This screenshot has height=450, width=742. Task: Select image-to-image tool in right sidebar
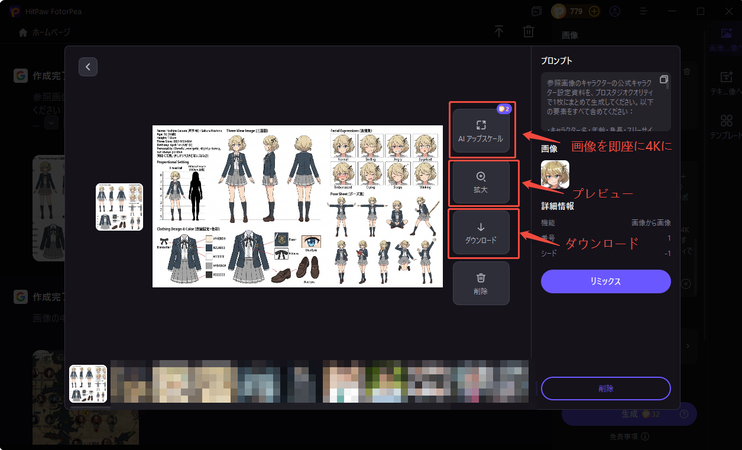pos(726,39)
